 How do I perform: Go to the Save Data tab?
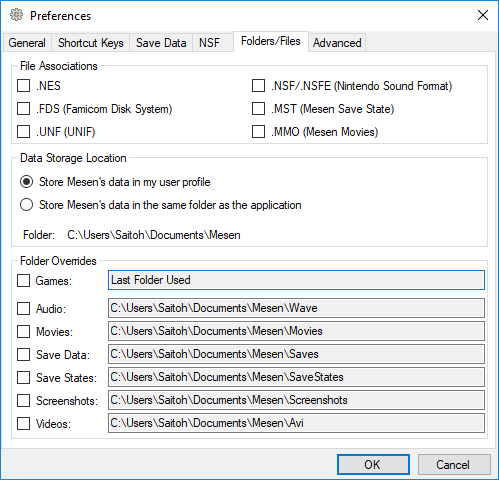click(161, 43)
